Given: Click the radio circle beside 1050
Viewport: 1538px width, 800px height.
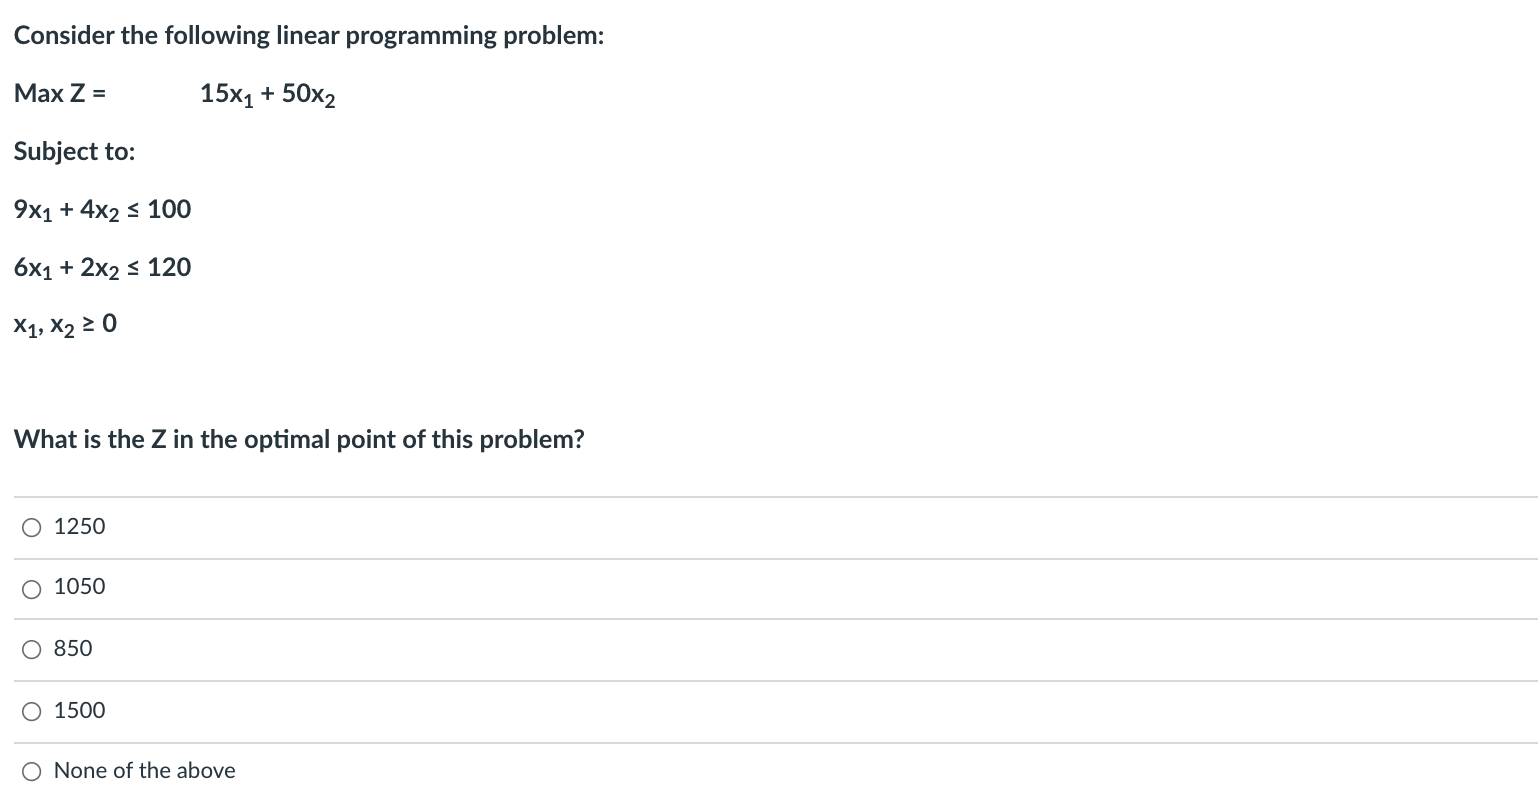Looking at the screenshot, I should click(x=31, y=588).
